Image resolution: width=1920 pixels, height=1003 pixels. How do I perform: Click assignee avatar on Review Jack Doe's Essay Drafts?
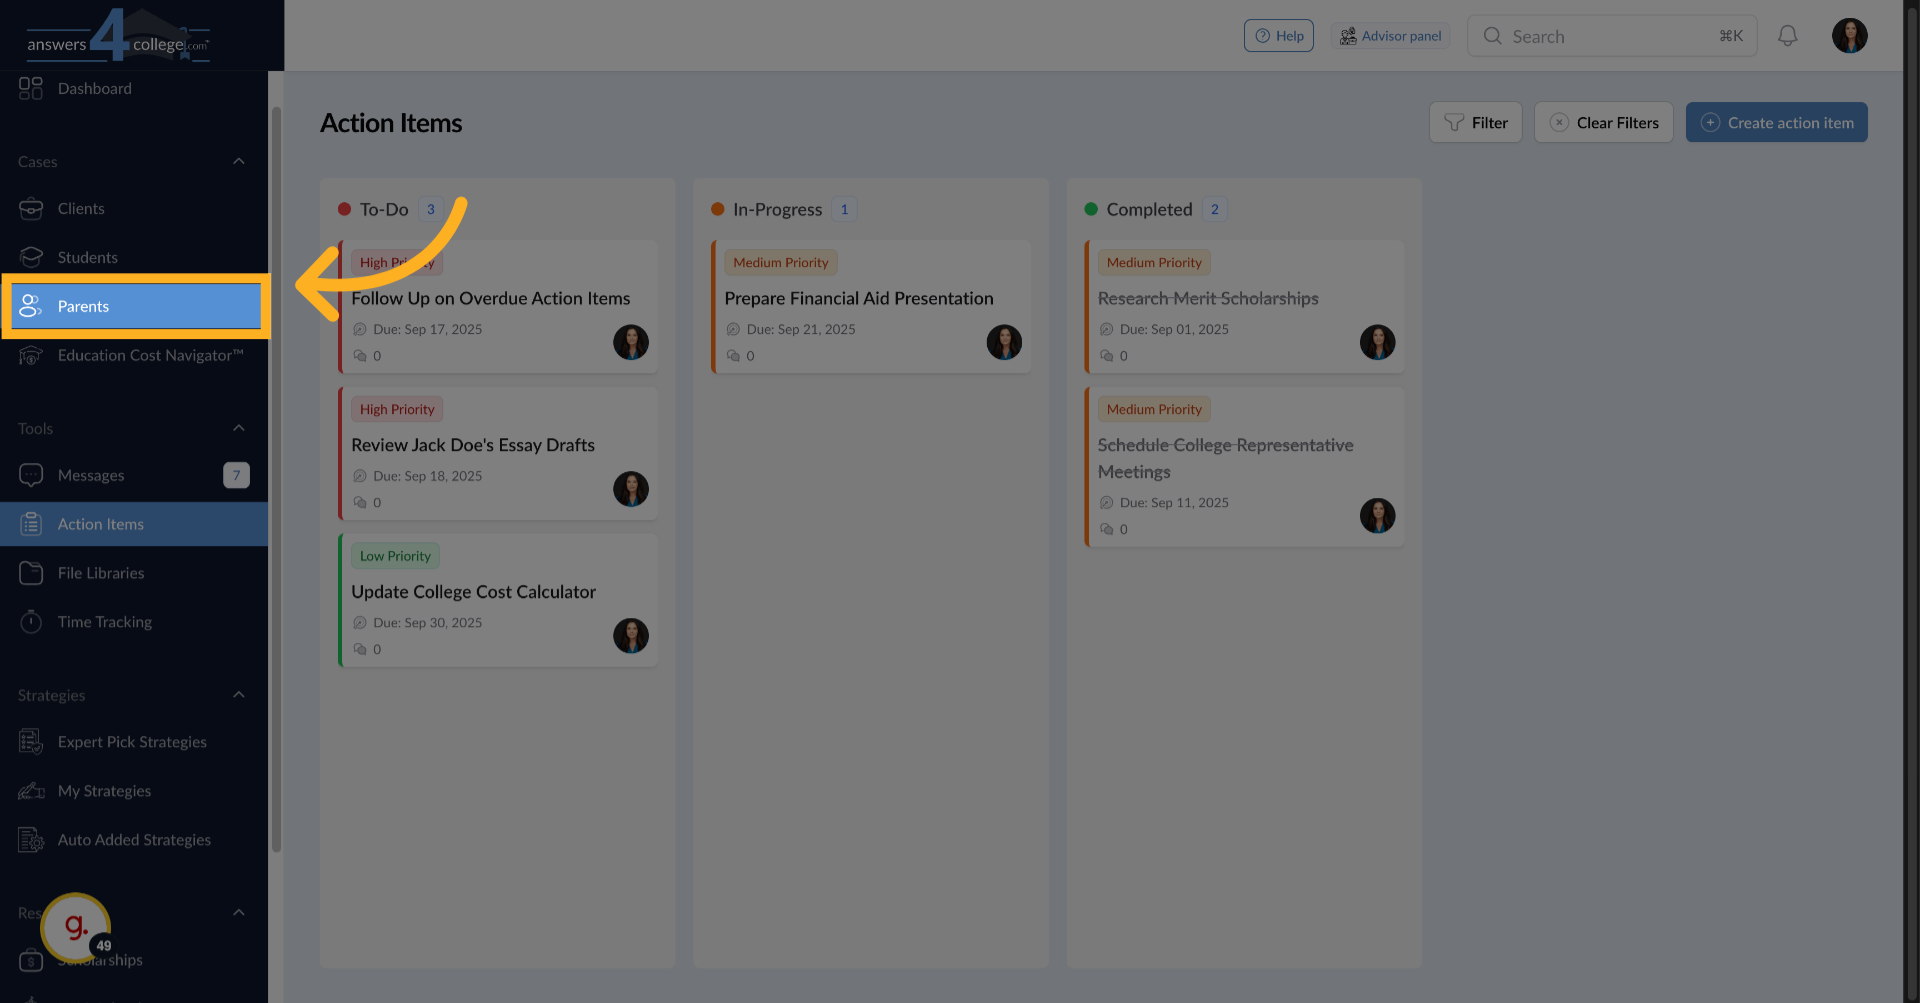click(x=630, y=489)
